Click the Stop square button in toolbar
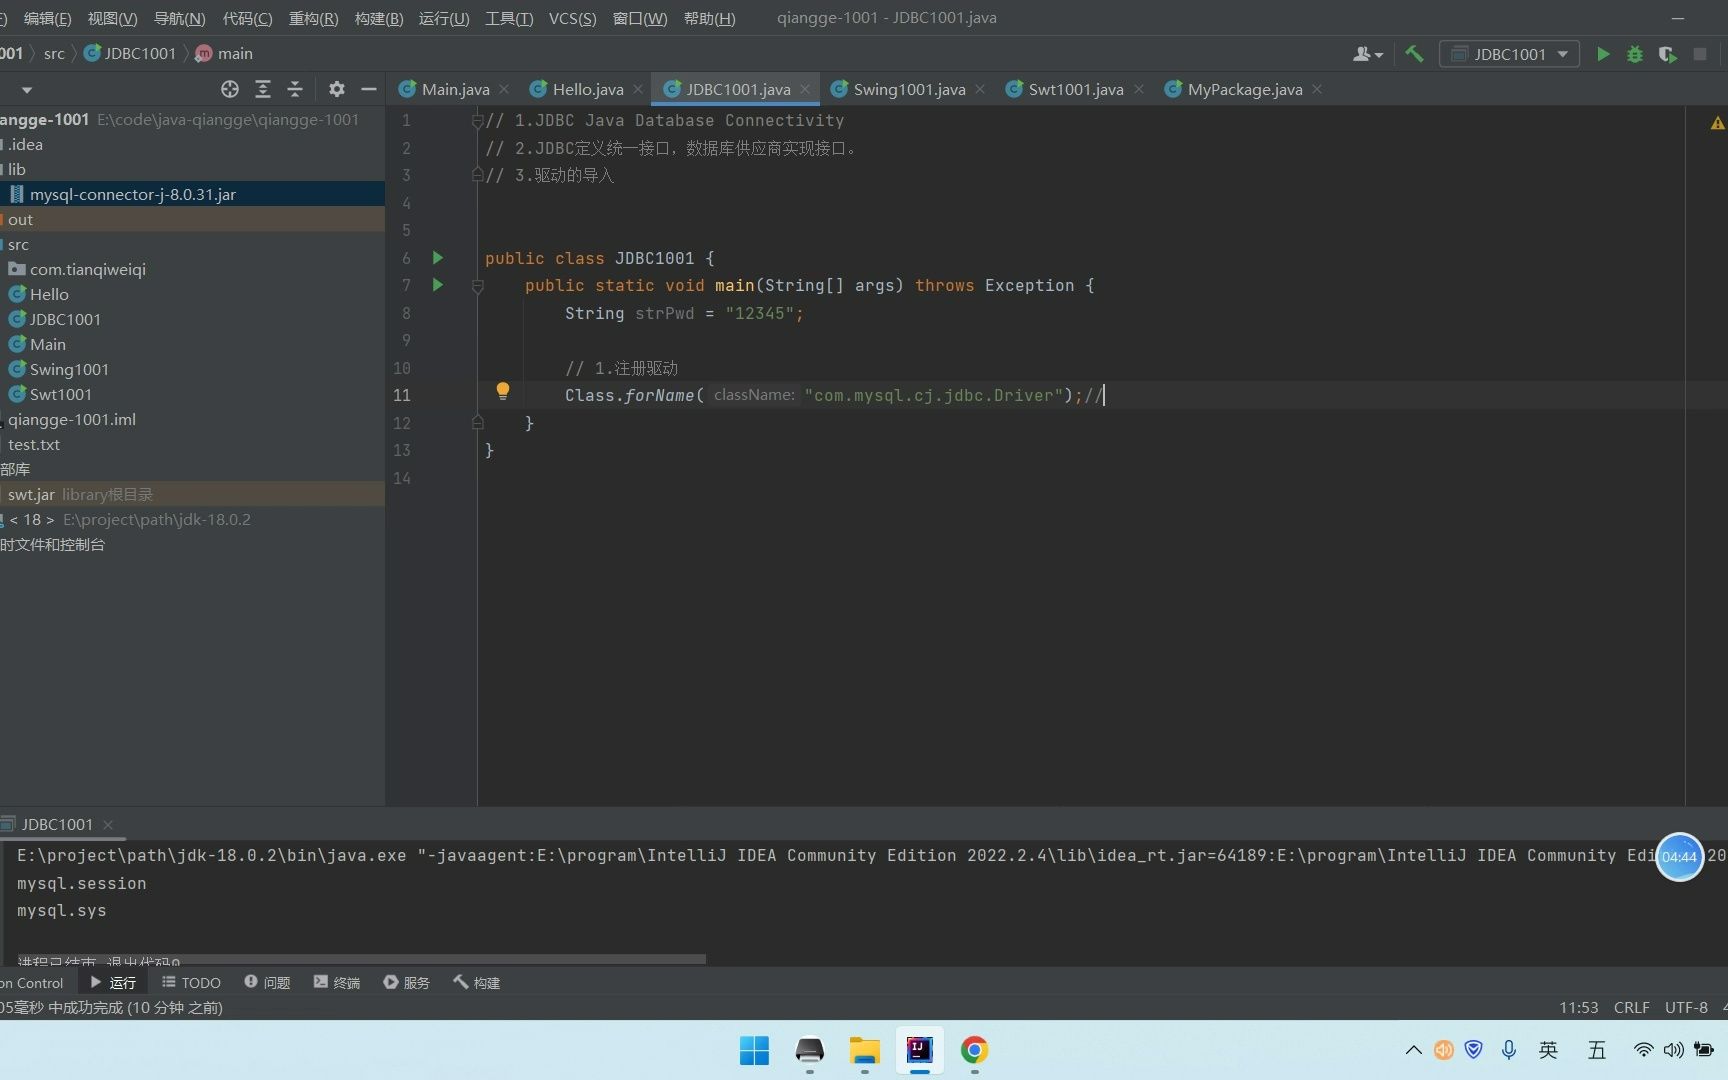Image resolution: width=1728 pixels, height=1080 pixels. click(1700, 54)
